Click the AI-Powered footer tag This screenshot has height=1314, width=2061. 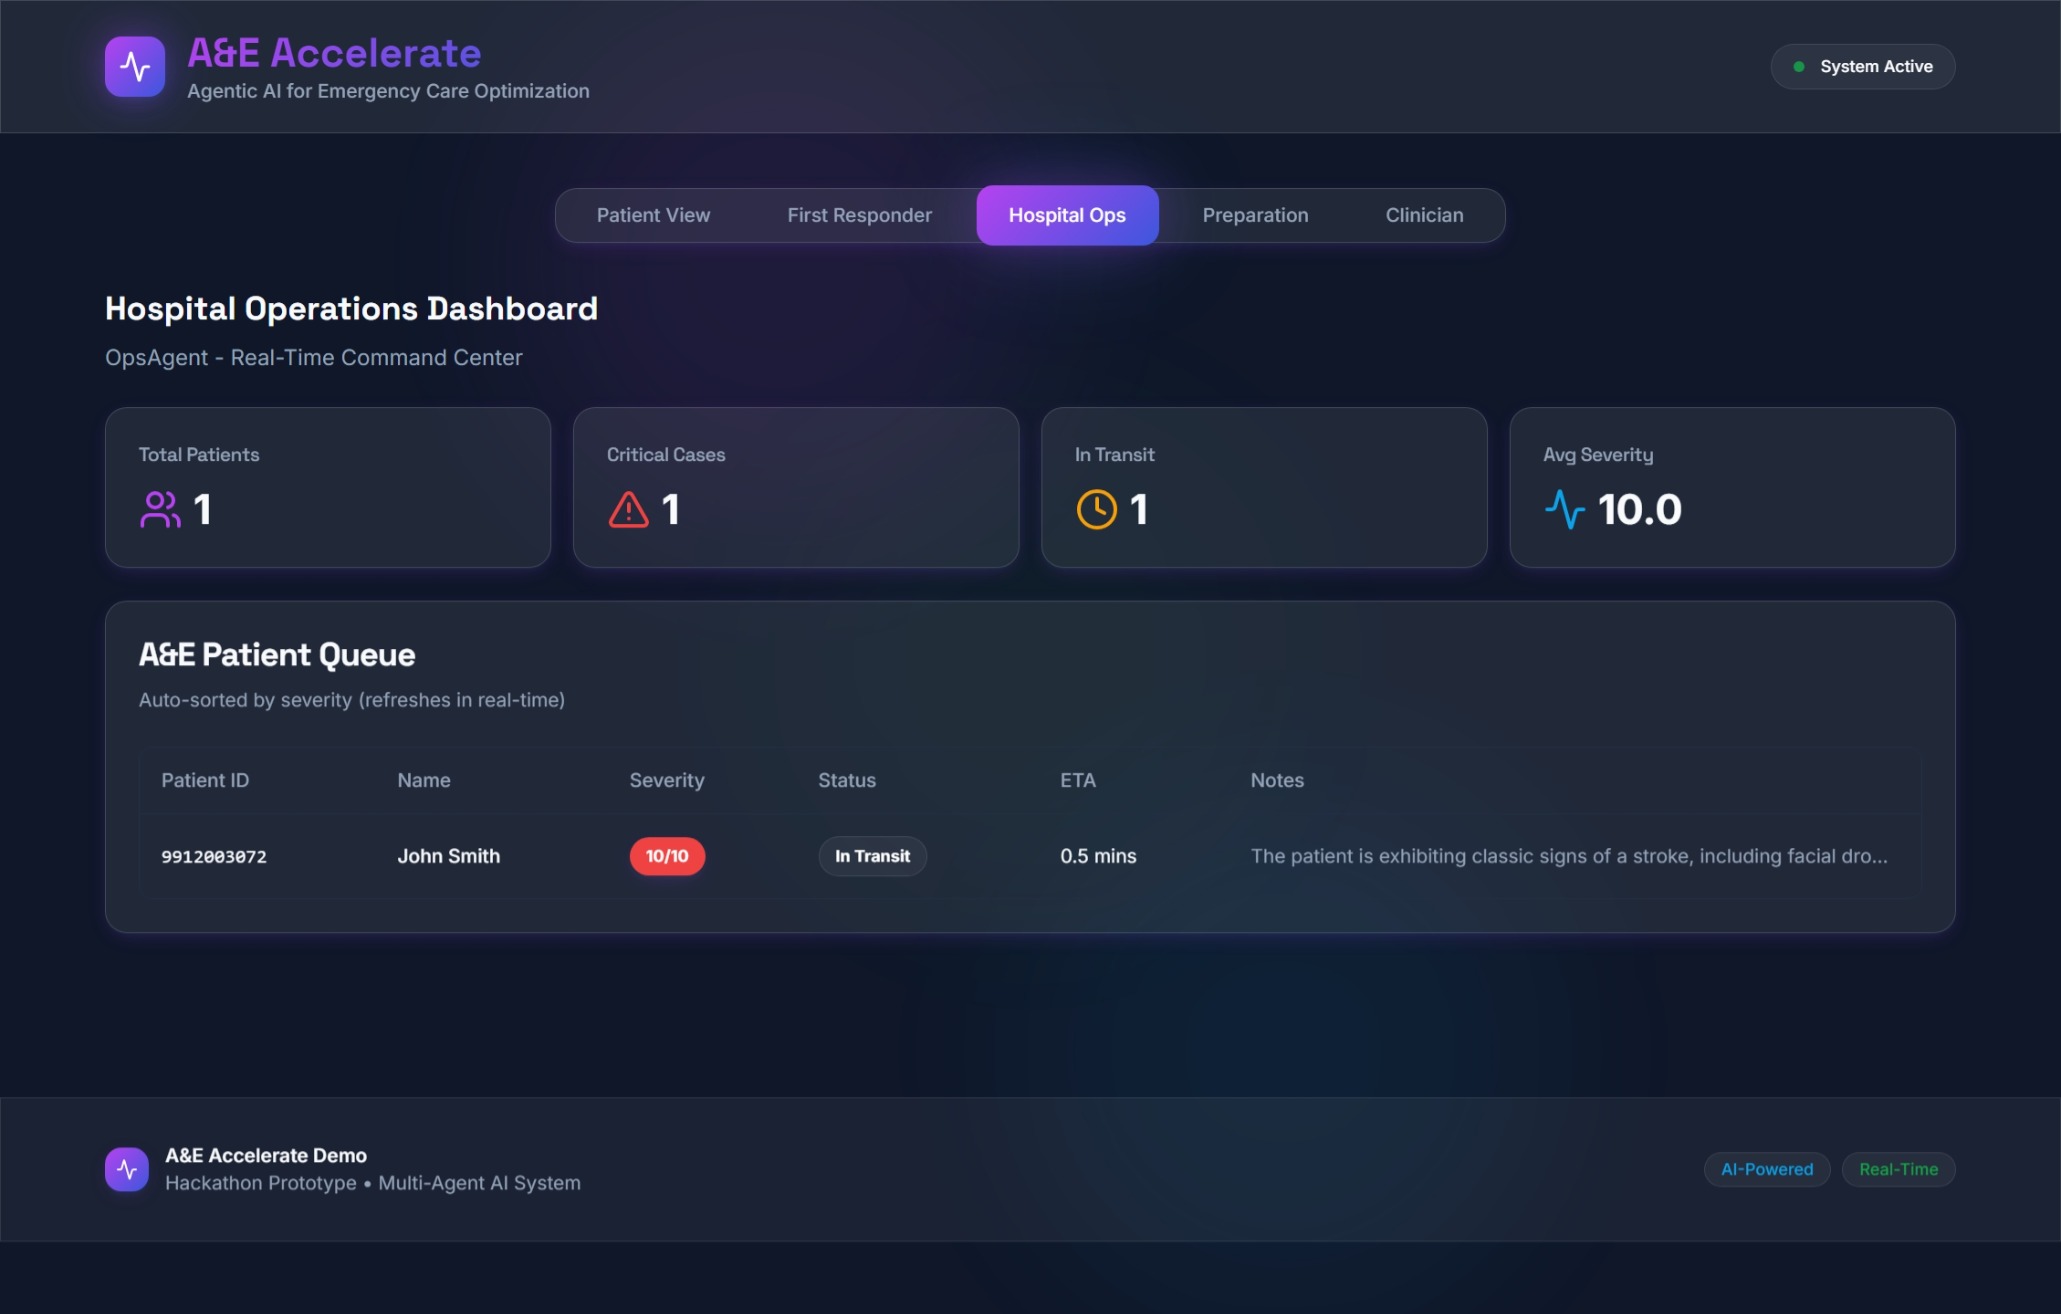tap(1766, 1169)
